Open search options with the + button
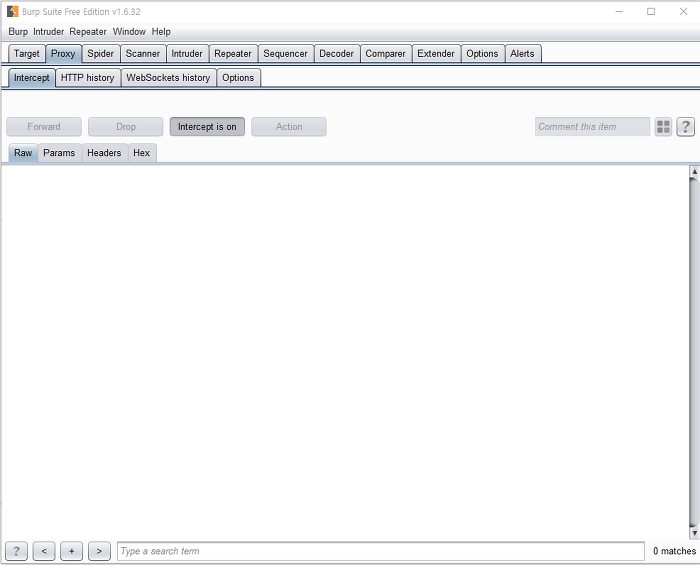This screenshot has height=565, width=700. pyautogui.click(x=71, y=551)
